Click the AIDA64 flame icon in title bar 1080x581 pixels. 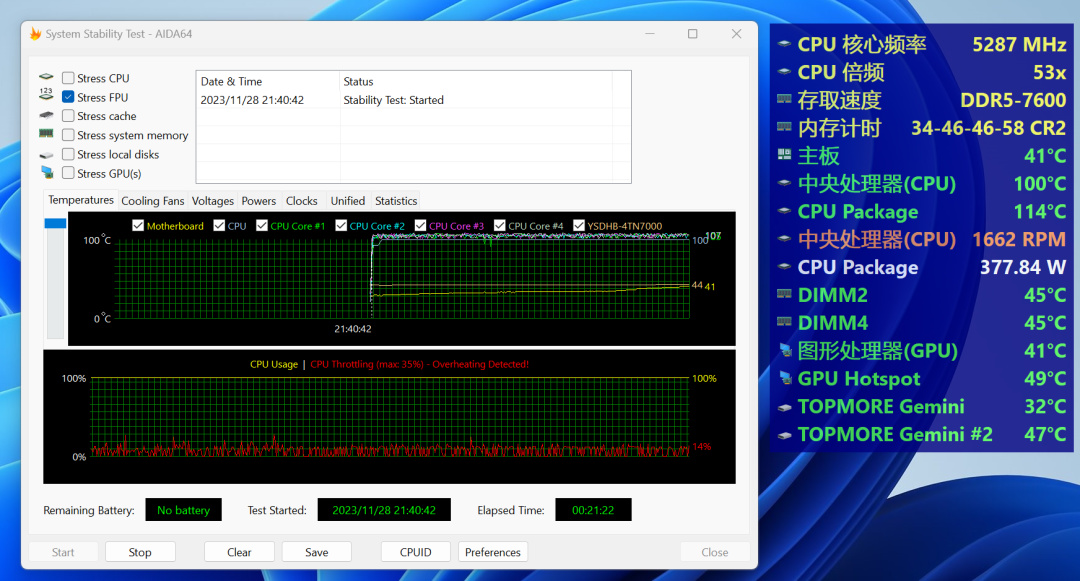(35, 34)
